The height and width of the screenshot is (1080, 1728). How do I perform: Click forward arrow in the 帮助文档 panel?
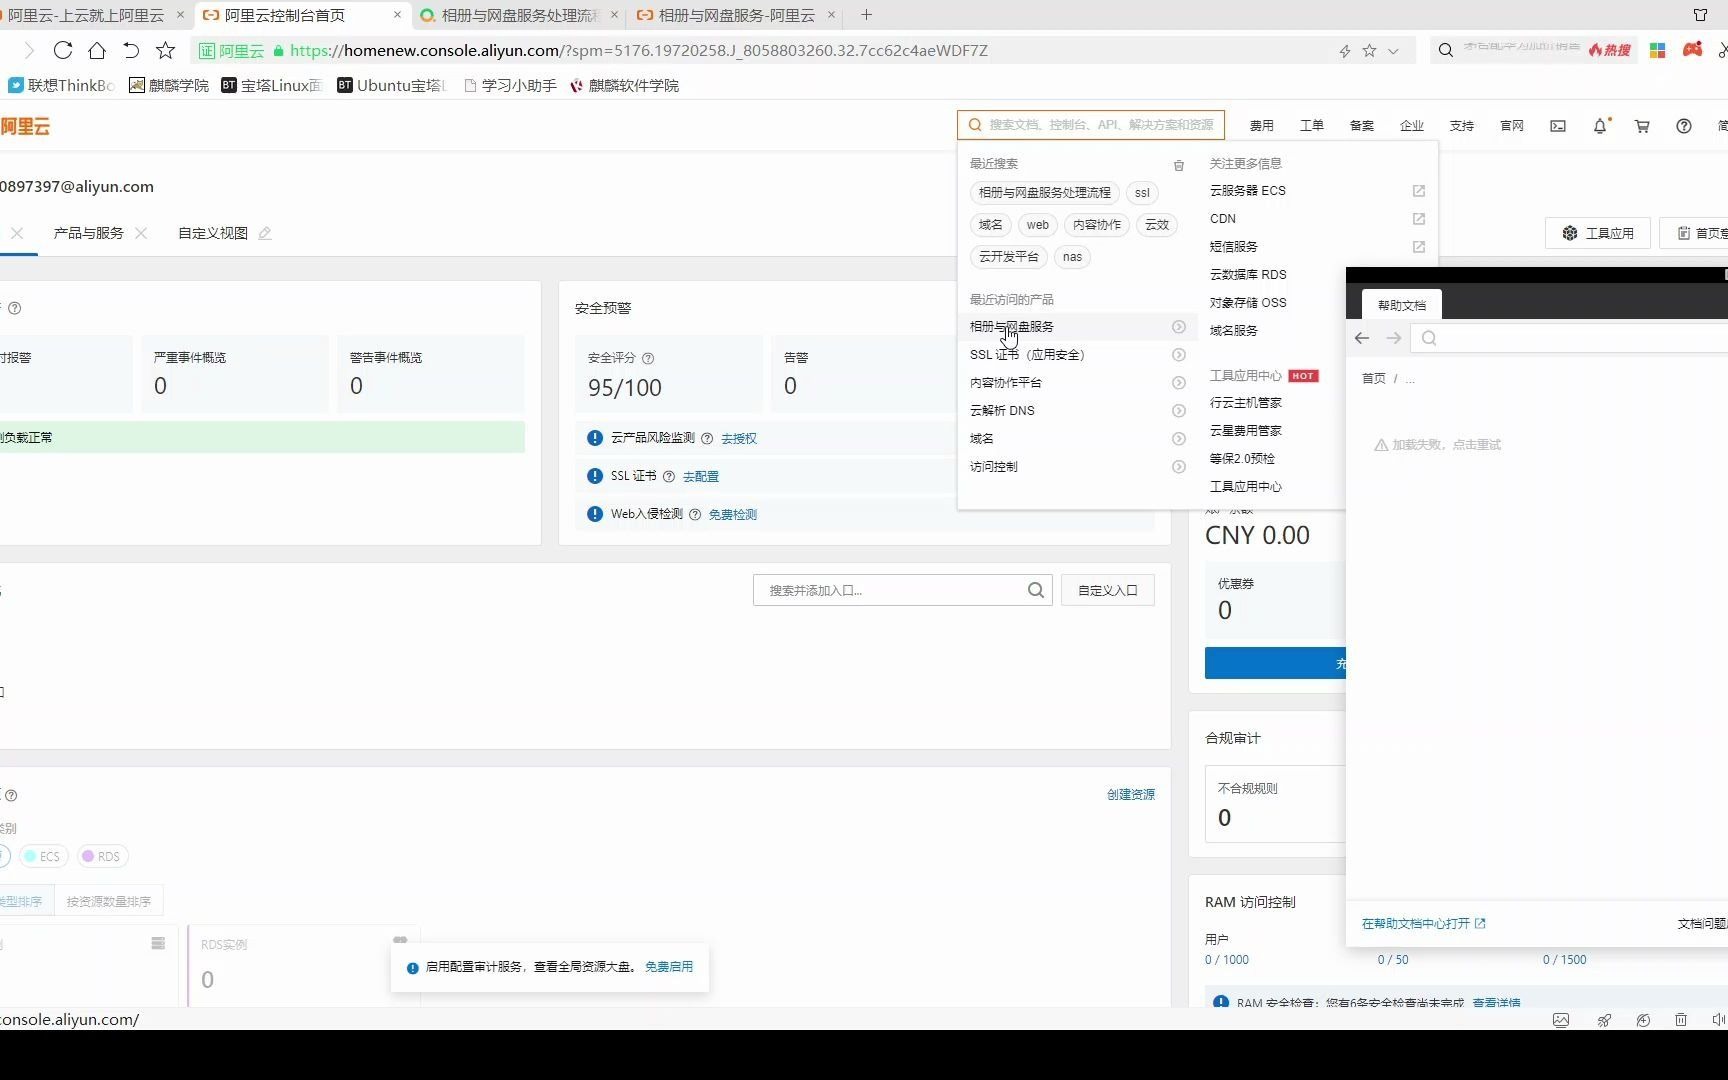1393,338
